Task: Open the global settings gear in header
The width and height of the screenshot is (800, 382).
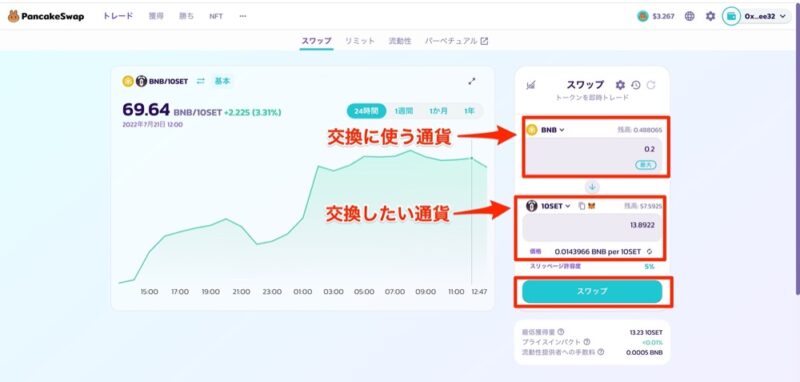Action: click(x=710, y=16)
